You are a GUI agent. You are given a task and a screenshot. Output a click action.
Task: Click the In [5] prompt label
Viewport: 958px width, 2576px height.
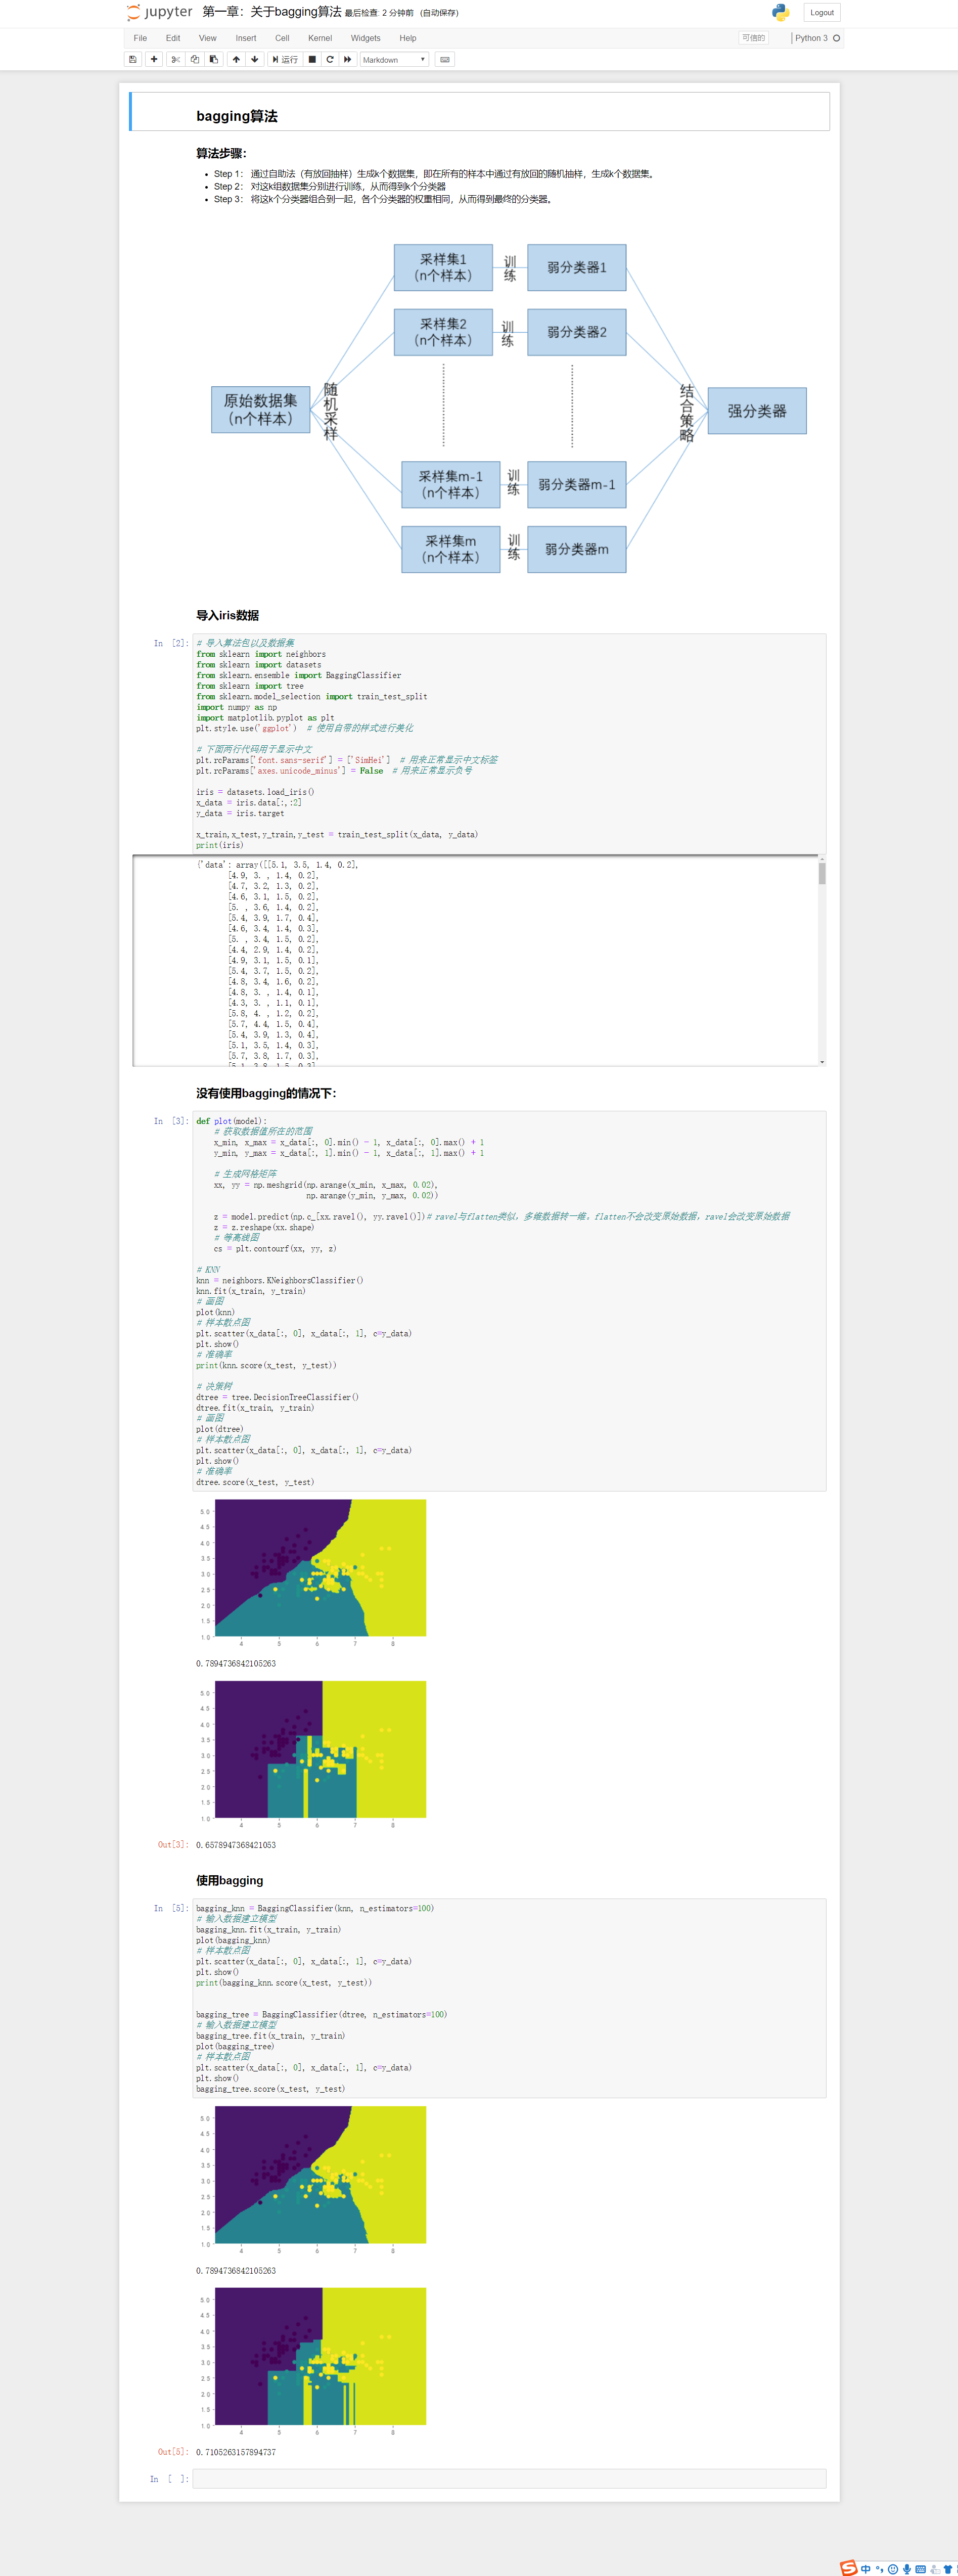coord(171,1908)
